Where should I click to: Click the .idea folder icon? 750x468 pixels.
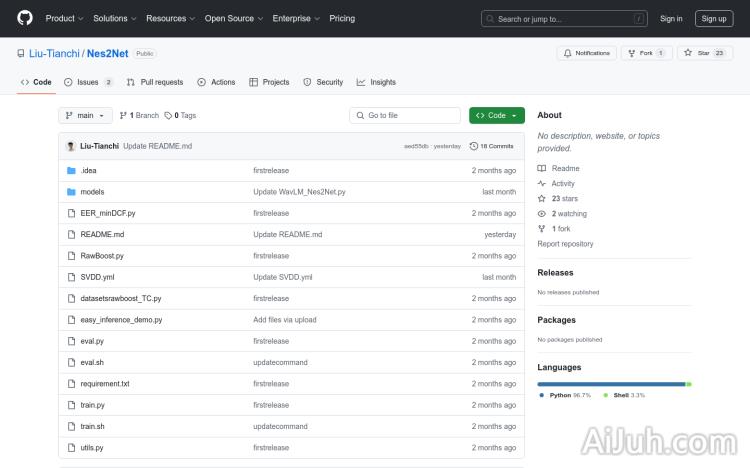tap(71, 170)
